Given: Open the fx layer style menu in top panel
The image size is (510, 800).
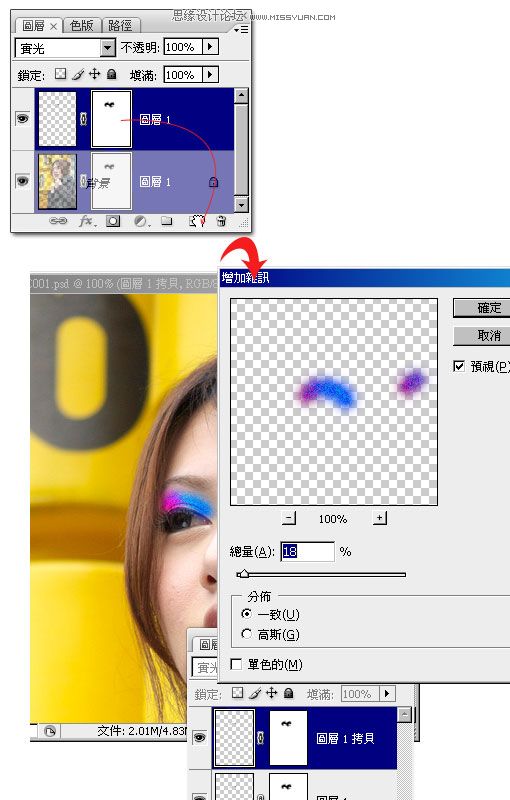Looking at the screenshot, I should click(x=87, y=221).
